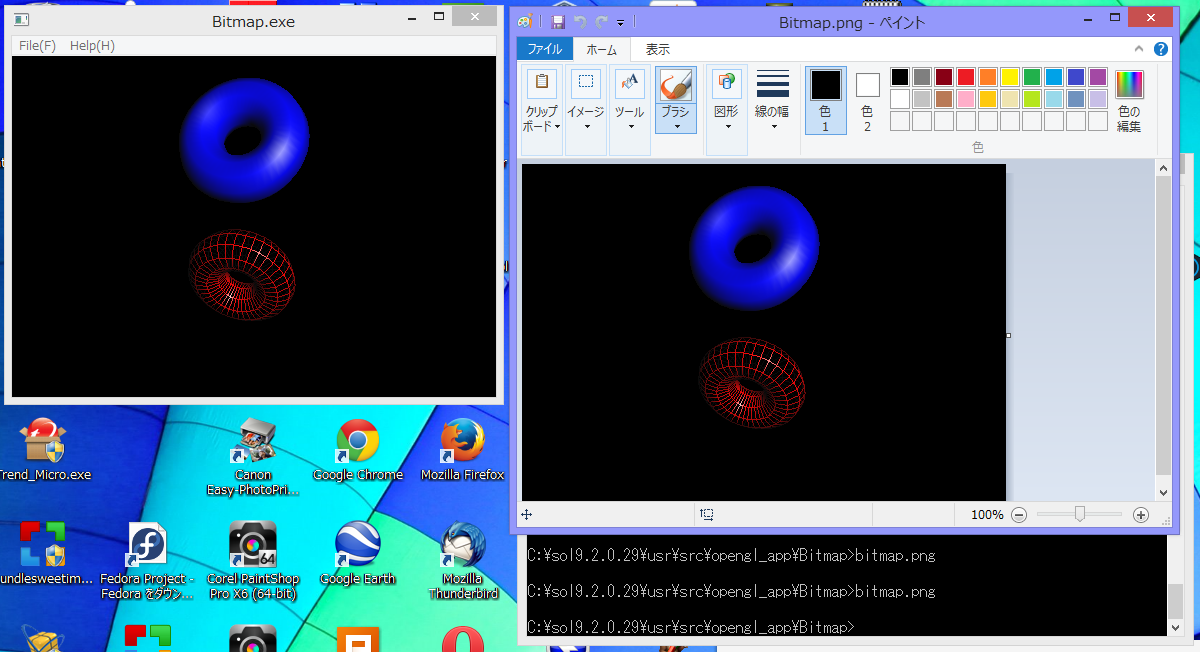
Task: Select the Google Chrome desktop shortcut
Action: 357,450
